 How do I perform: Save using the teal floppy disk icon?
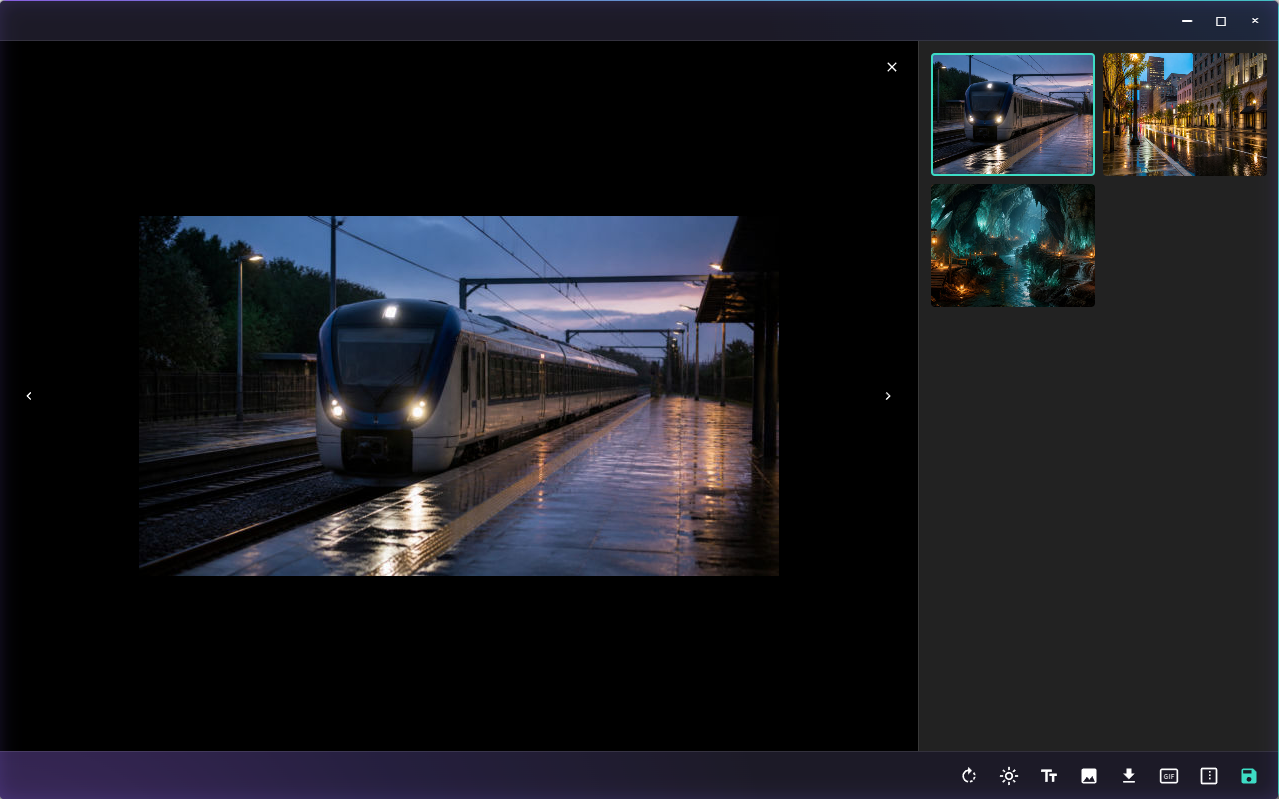(1249, 776)
